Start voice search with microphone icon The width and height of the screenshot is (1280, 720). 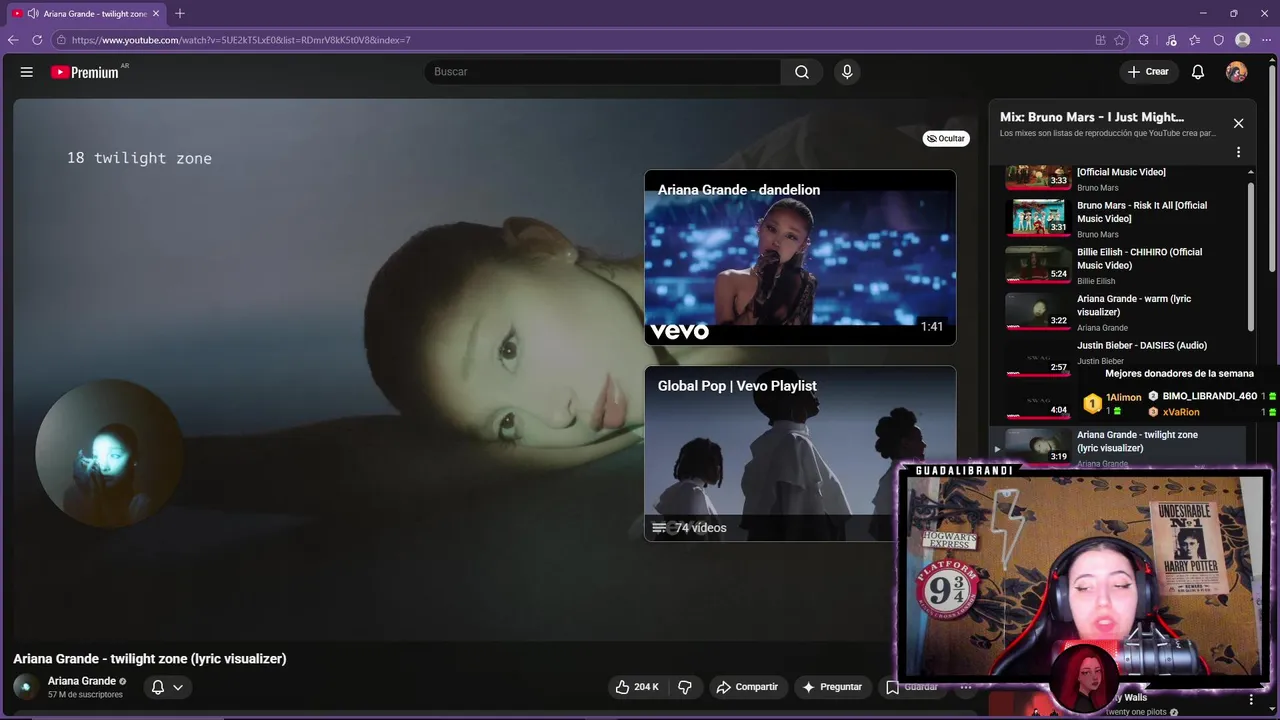(847, 72)
